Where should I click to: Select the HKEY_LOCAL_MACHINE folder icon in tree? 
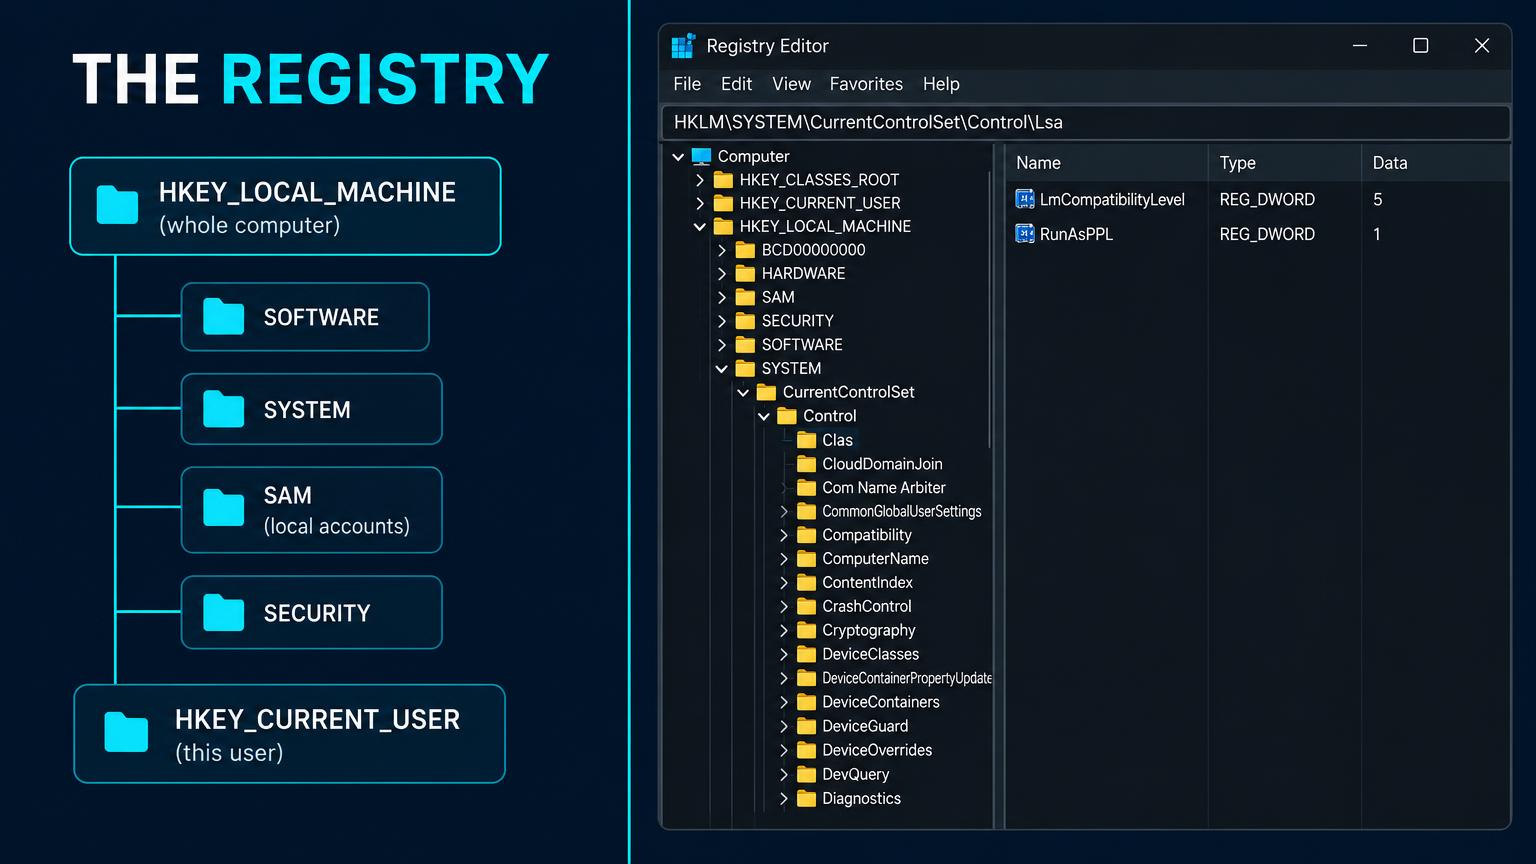tap(724, 227)
